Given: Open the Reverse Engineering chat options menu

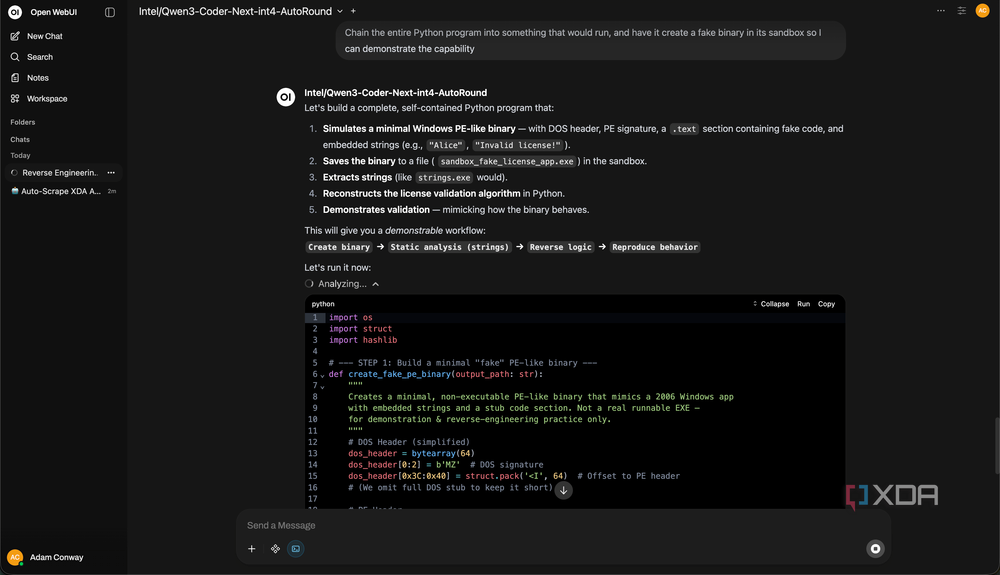Looking at the screenshot, I should 111,173.
